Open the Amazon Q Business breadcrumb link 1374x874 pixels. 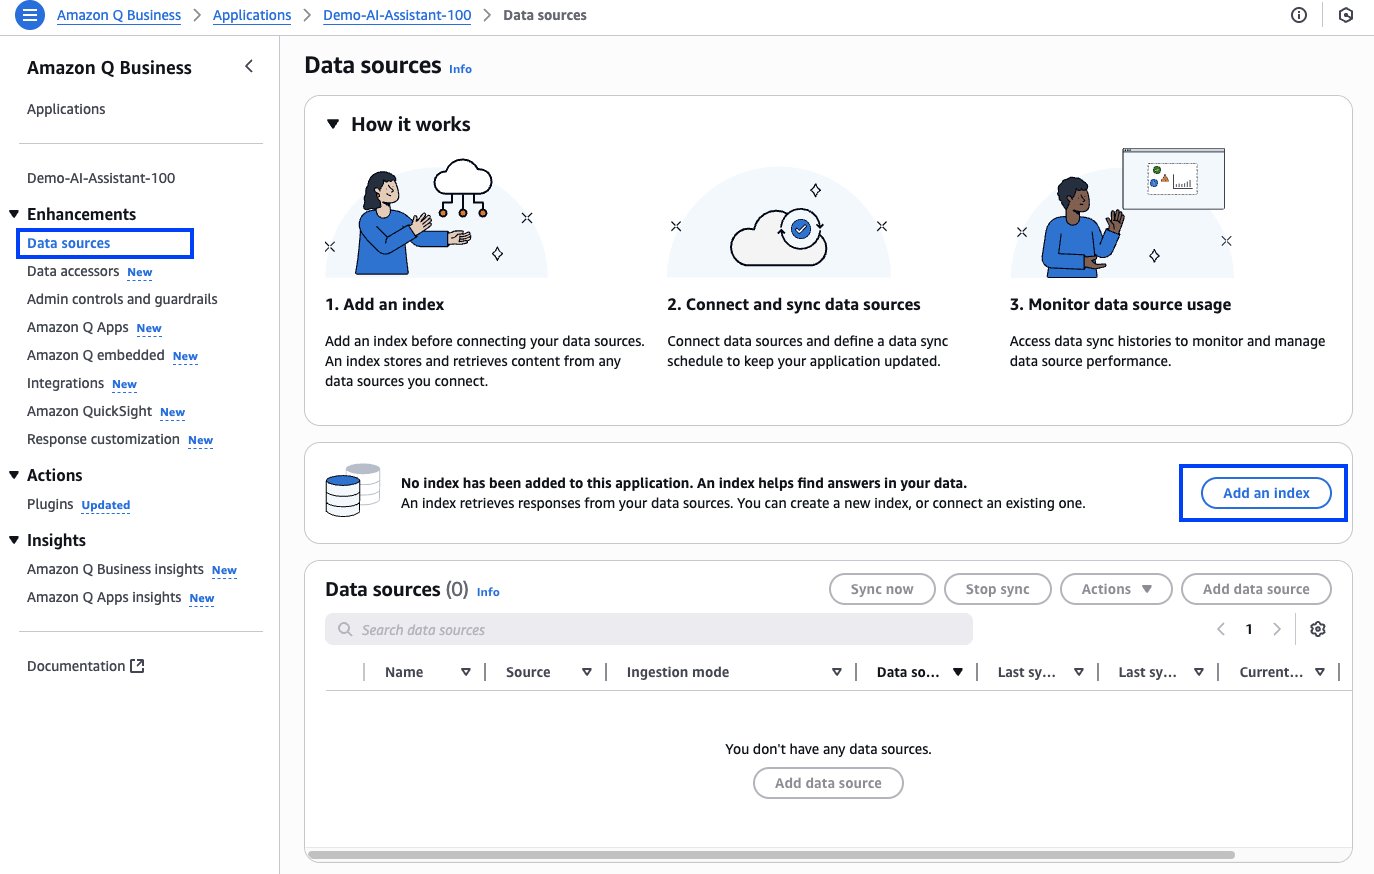[119, 15]
